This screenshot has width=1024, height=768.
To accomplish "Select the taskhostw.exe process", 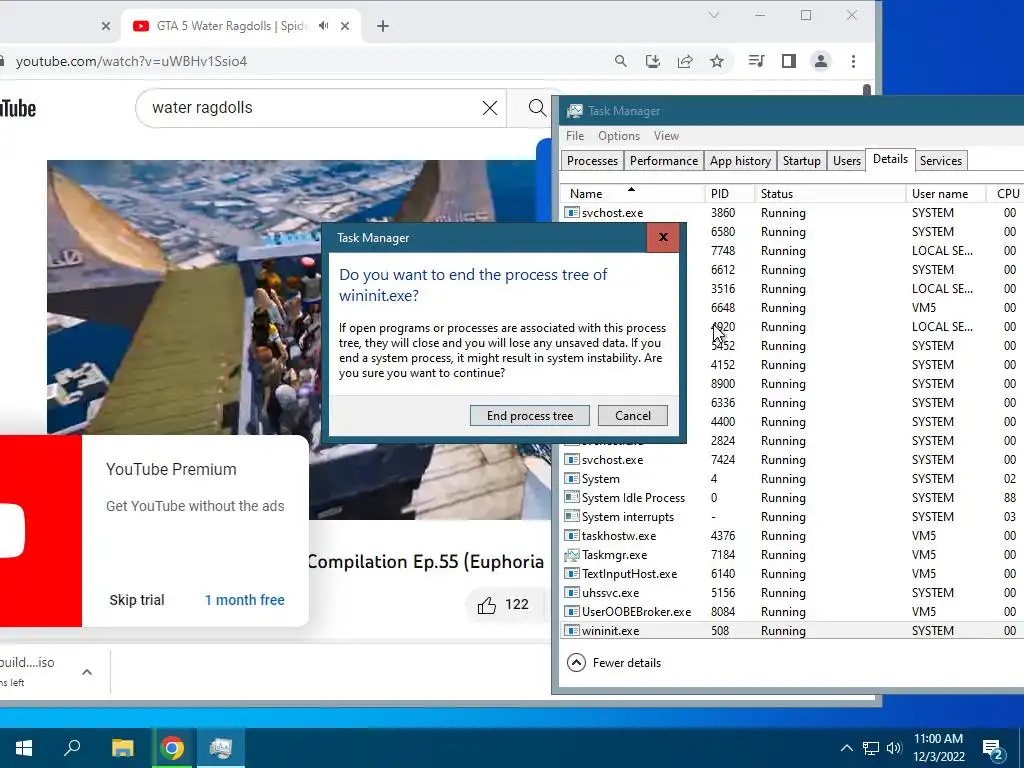I will (x=792, y=536).
